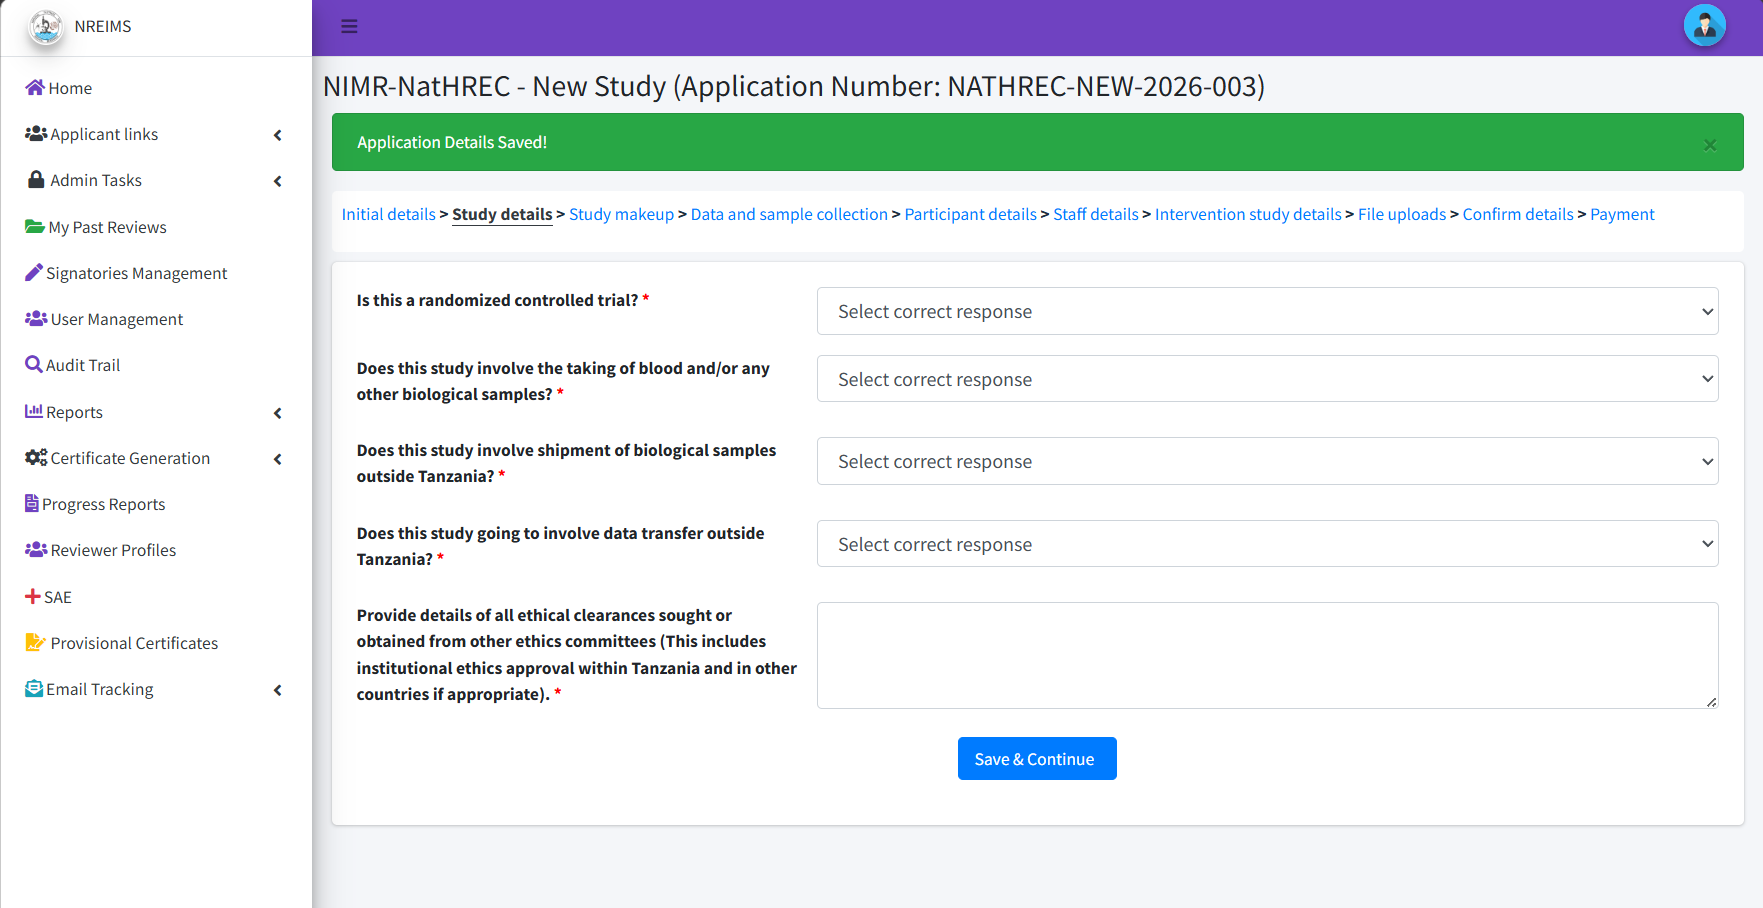1763x908 pixels.
Task: Click into the ethical clearances text area
Action: 1267,655
